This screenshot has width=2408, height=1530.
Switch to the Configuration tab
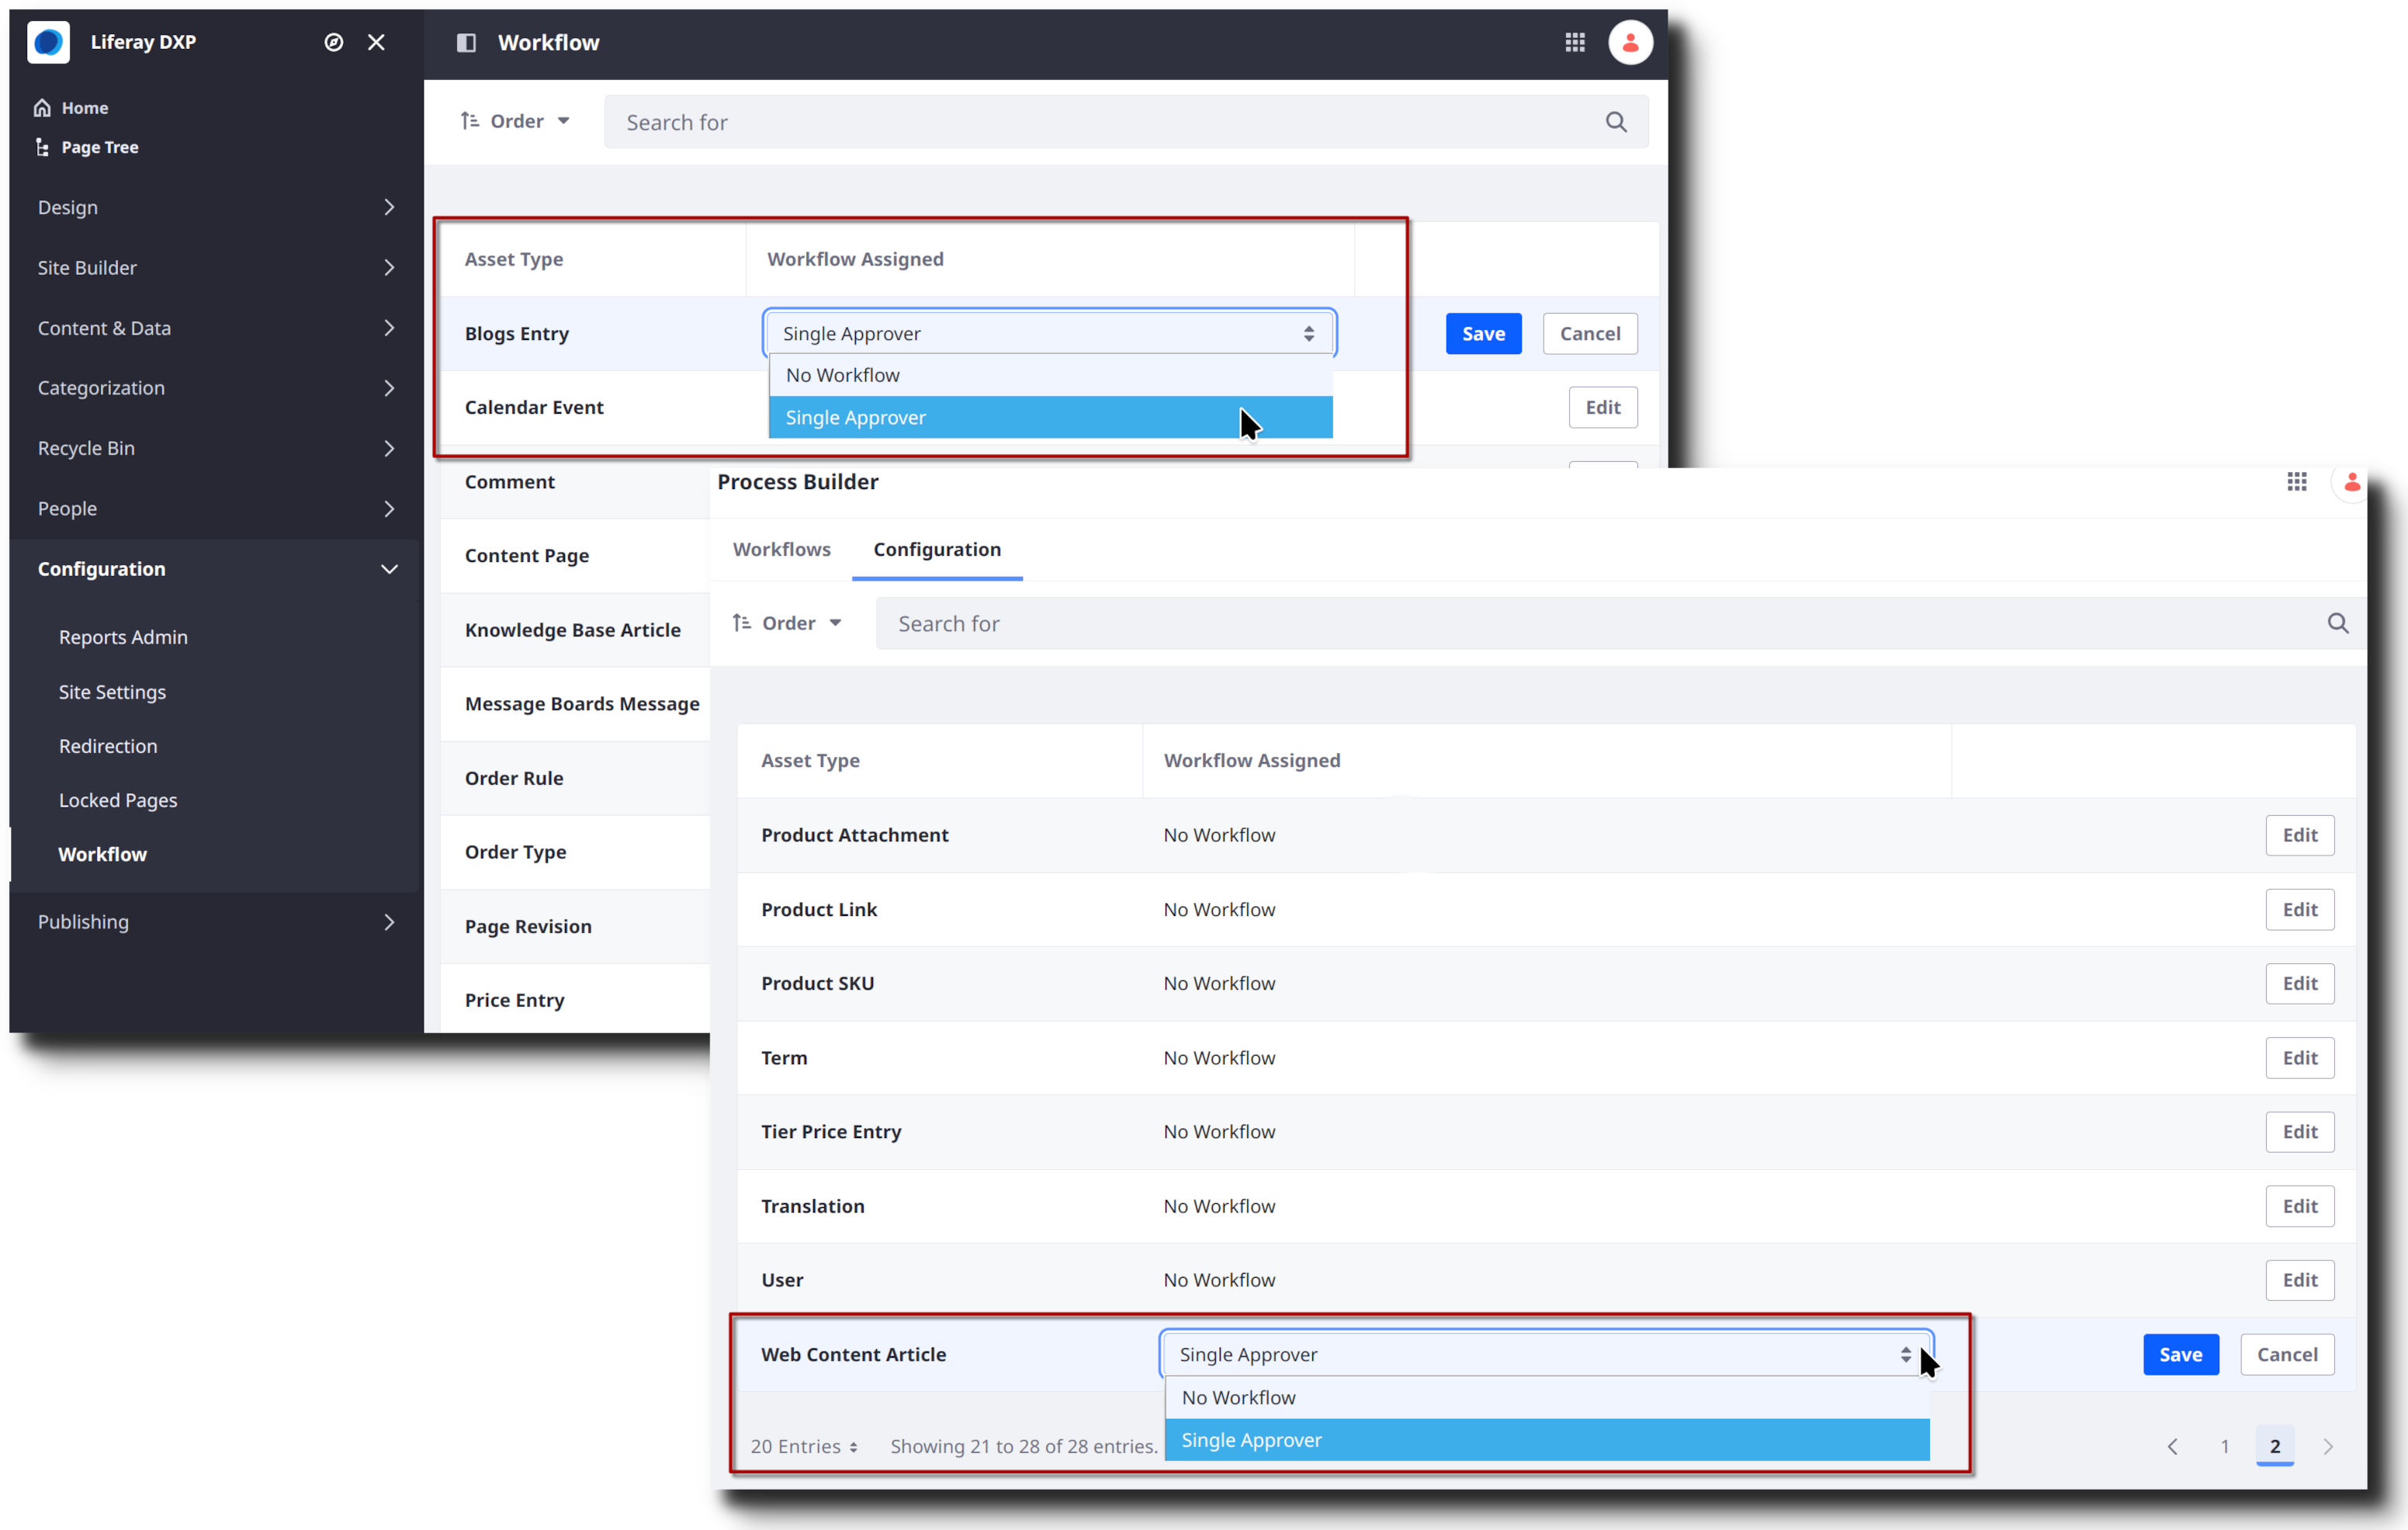click(x=937, y=548)
